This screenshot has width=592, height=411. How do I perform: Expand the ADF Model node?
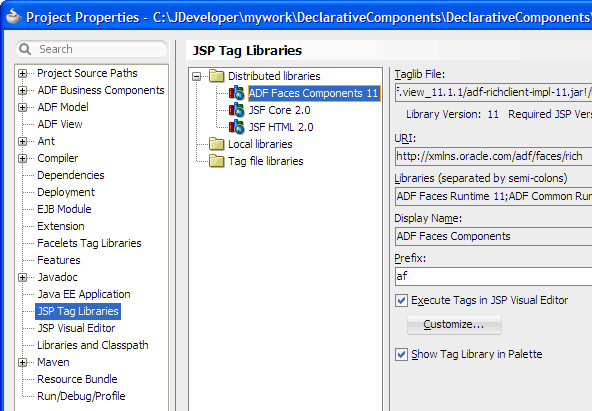[x=23, y=107]
